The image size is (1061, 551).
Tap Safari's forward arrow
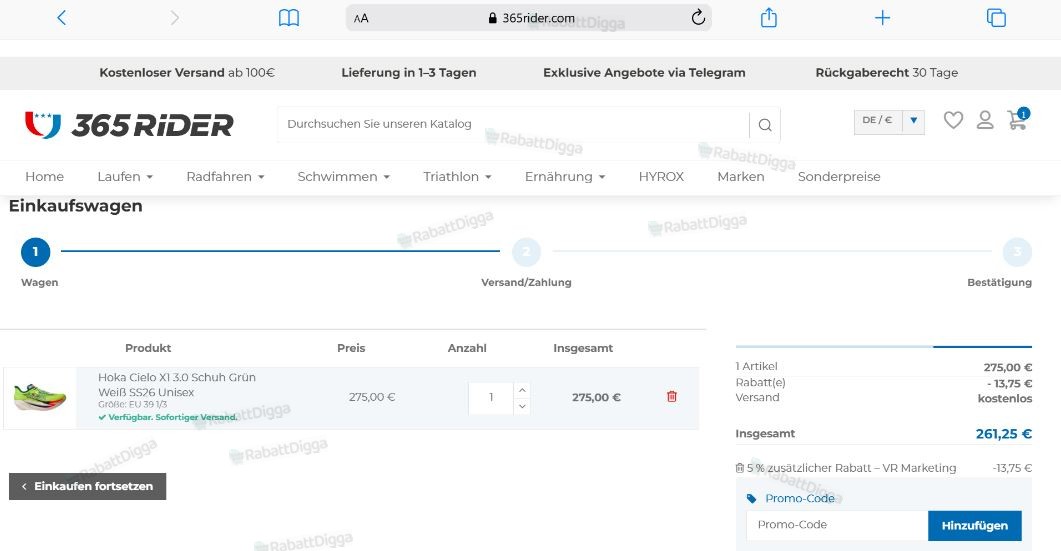(175, 18)
